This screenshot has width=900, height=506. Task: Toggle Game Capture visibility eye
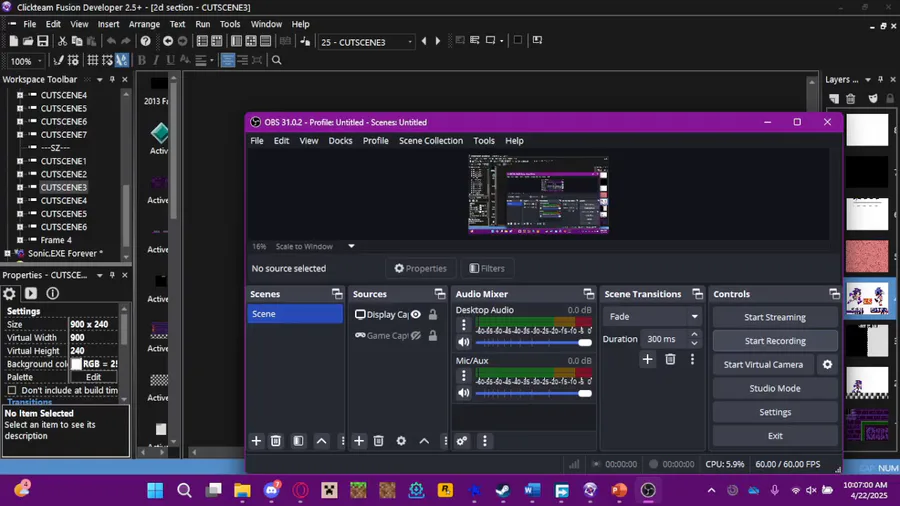[416, 336]
